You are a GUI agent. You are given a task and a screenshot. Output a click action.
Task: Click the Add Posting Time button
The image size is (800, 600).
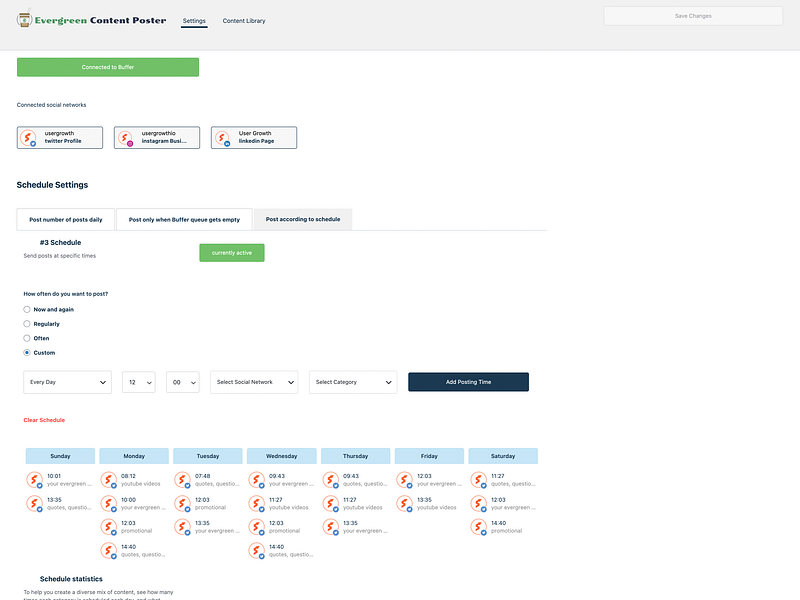468,382
